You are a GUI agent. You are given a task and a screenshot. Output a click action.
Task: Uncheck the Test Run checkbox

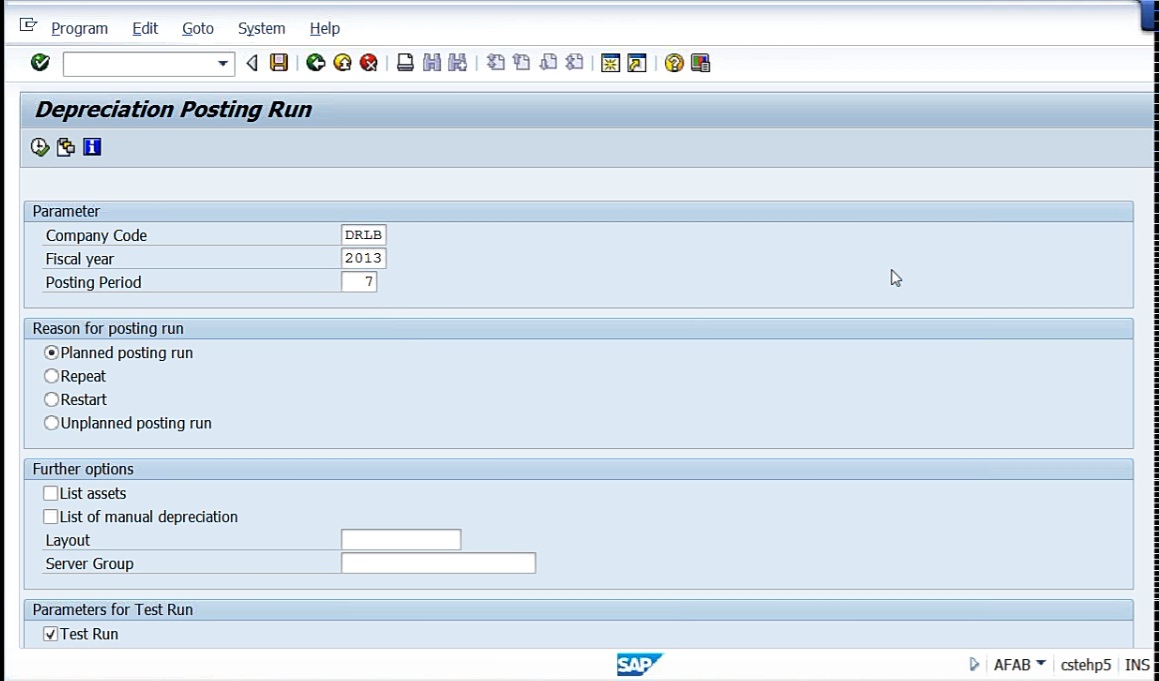click(x=50, y=634)
